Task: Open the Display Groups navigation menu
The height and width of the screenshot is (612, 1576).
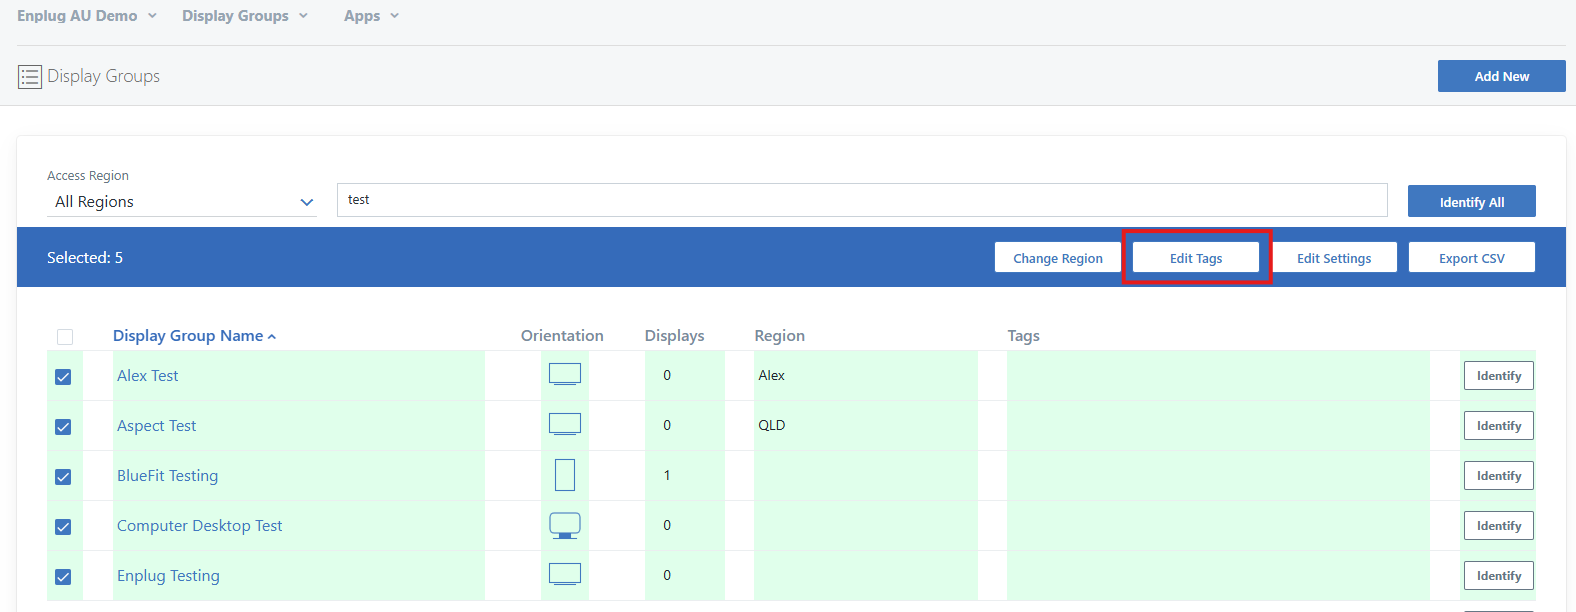Action: (x=245, y=16)
